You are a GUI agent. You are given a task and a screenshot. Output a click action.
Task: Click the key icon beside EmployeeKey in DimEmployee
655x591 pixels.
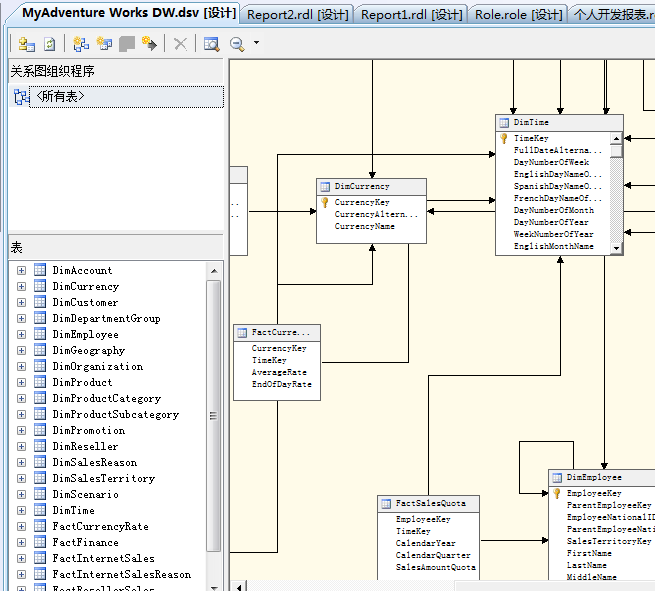point(557,493)
